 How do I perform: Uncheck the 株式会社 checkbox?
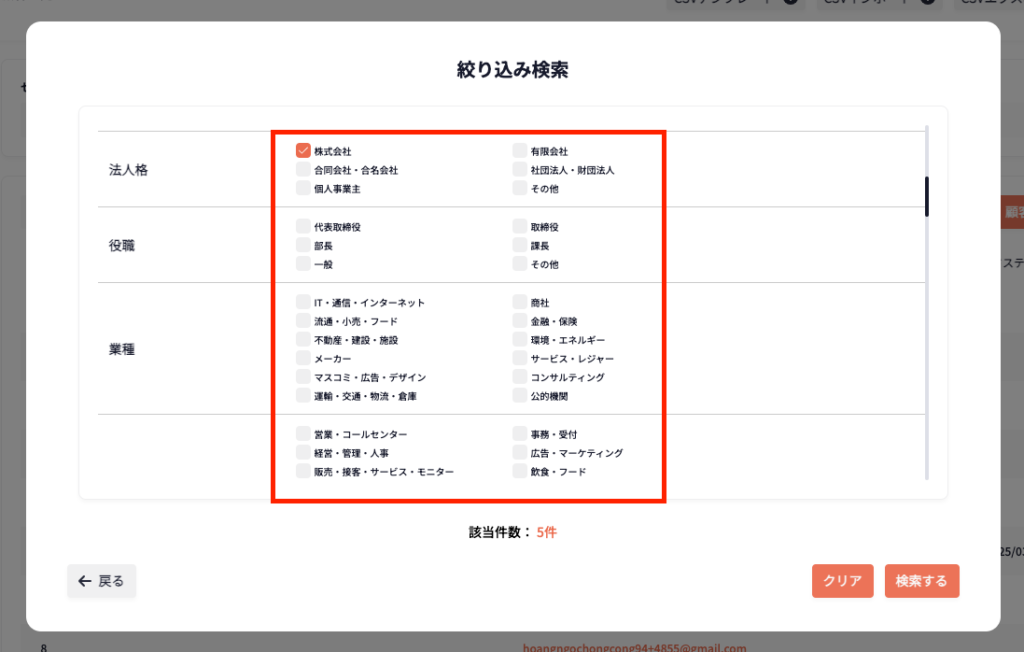[303, 151]
